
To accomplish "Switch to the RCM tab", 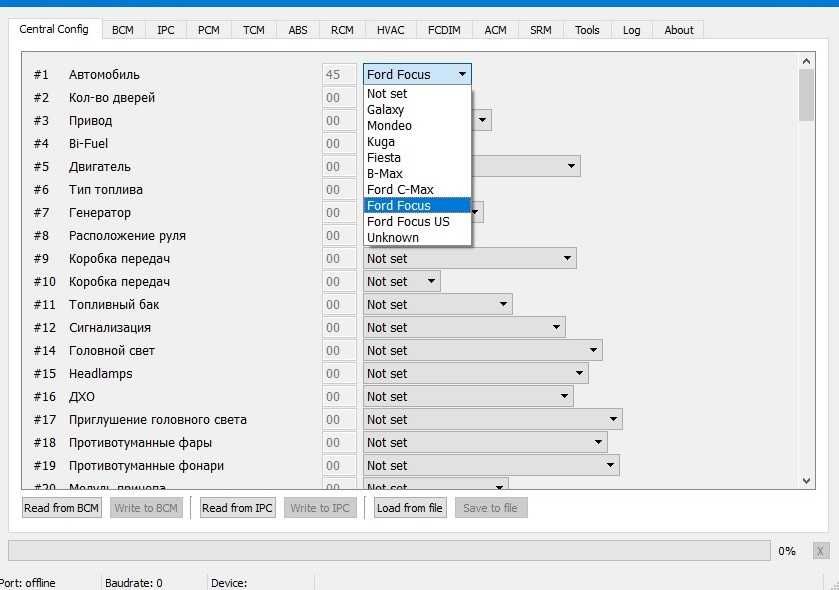I will (x=342, y=30).
